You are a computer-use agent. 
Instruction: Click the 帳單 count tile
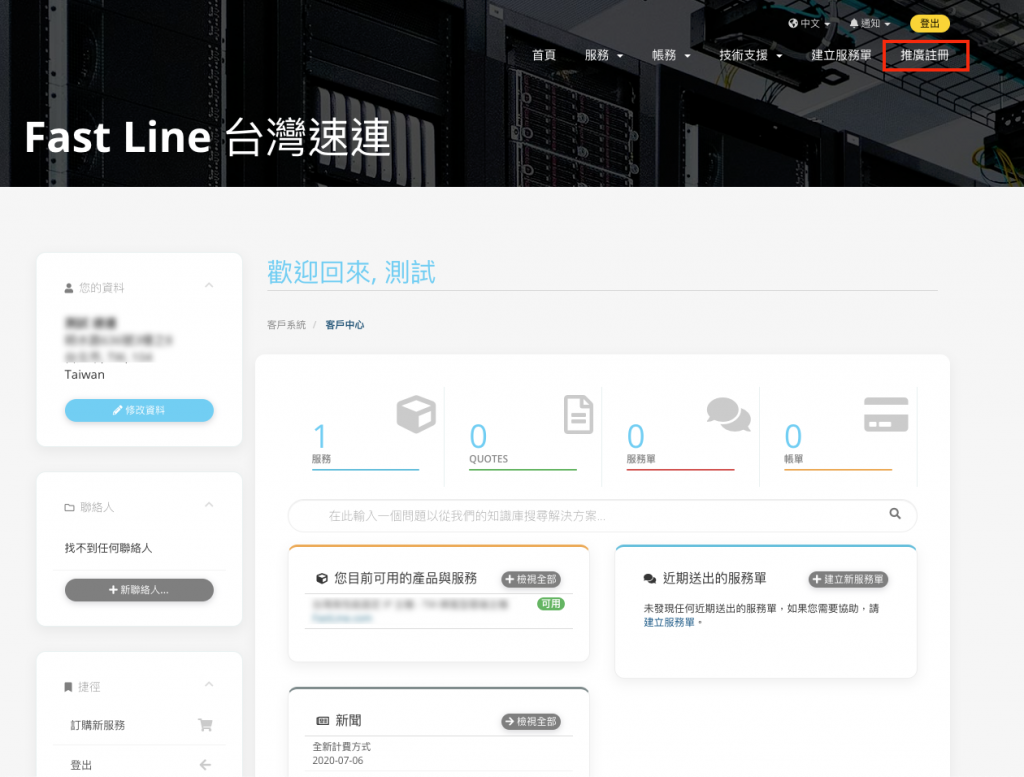click(838, 436)
